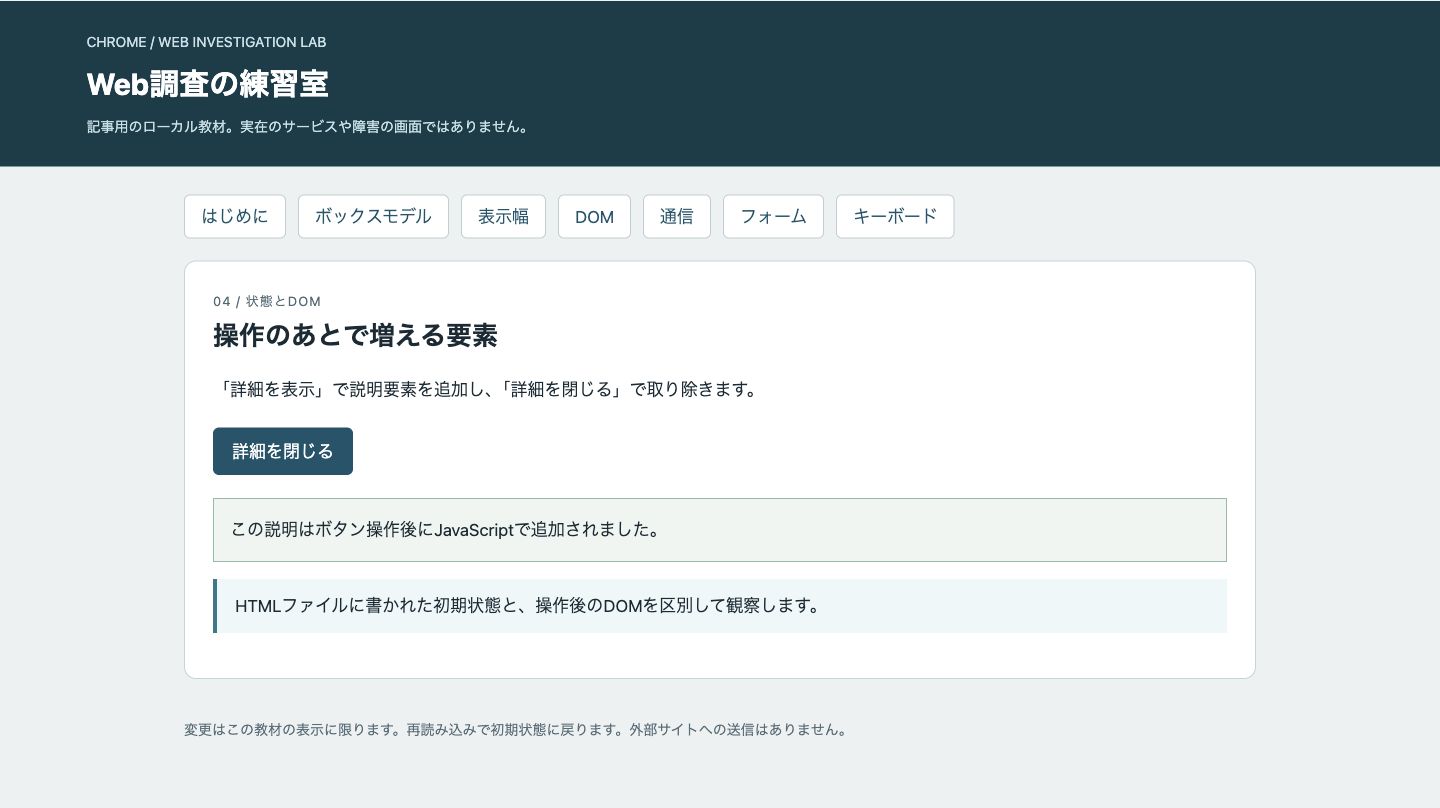Click the CHROME / WEB INVESTIGATION LAB label
This screenshot has width=1440, height=808.
[x=207, y=42]
